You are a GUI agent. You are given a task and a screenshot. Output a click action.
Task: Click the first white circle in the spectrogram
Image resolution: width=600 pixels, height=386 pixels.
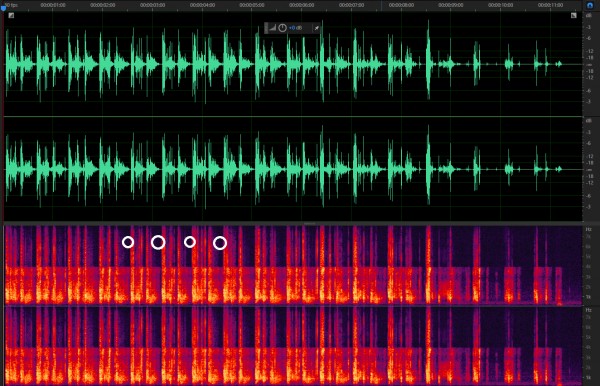(x=128, y=242)
